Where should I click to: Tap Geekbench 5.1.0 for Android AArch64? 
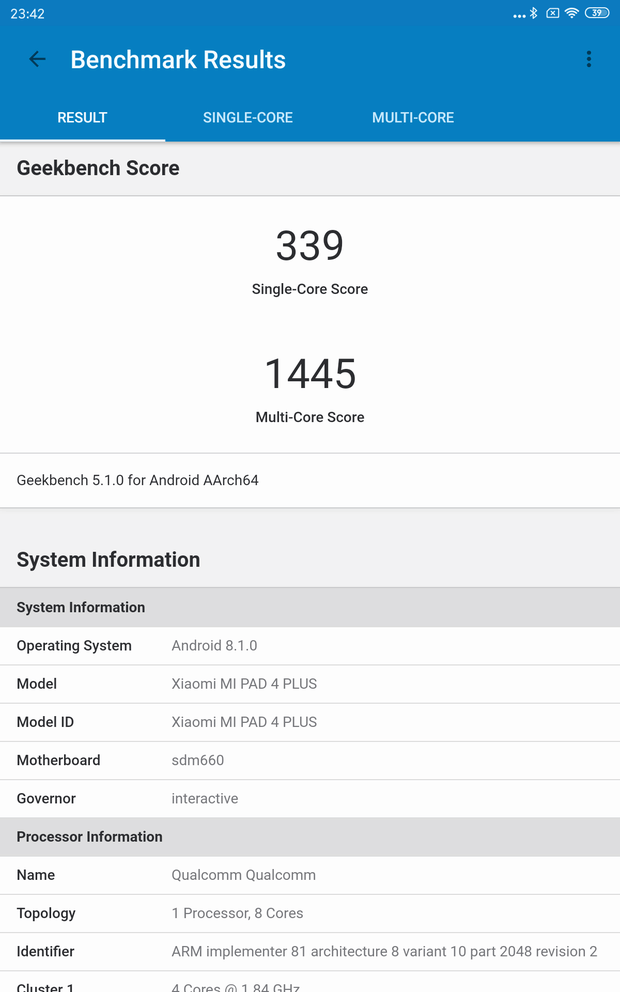tap(137, 480)
